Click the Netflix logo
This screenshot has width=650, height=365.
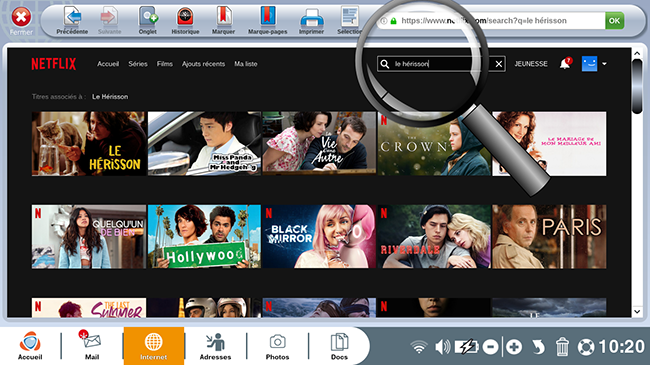54,64
